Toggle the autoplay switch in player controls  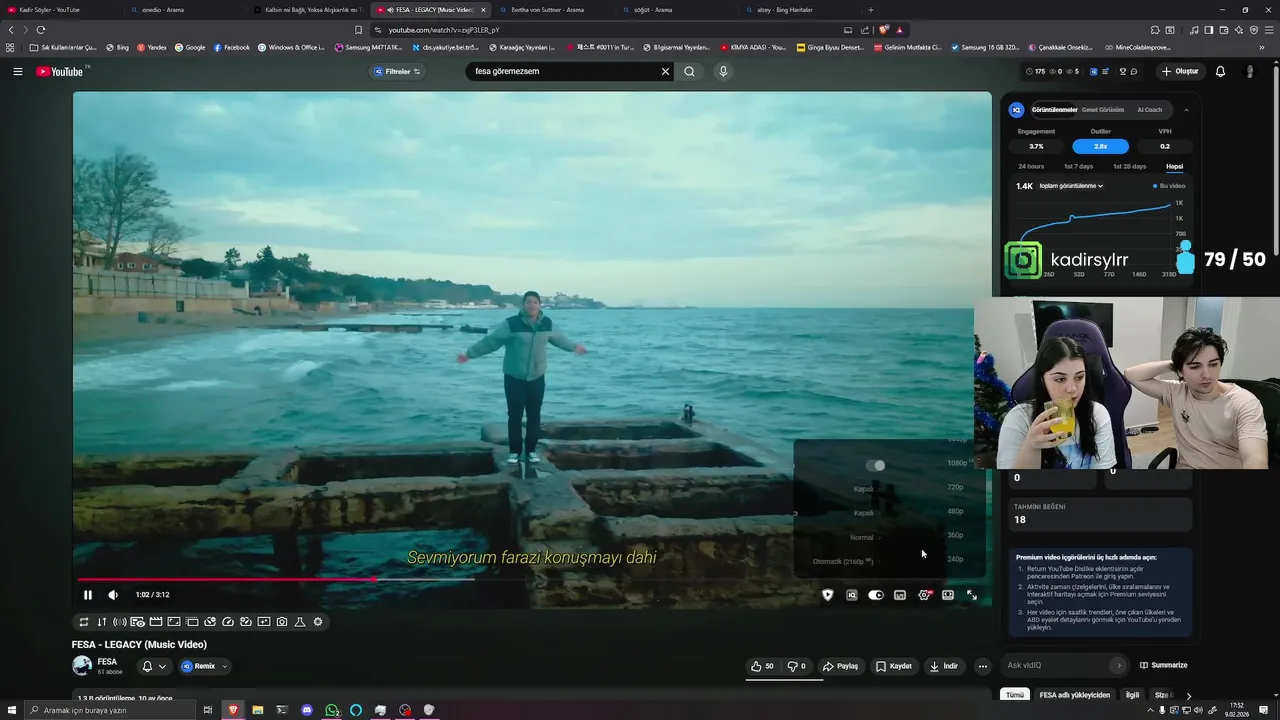tap(876, 595)
